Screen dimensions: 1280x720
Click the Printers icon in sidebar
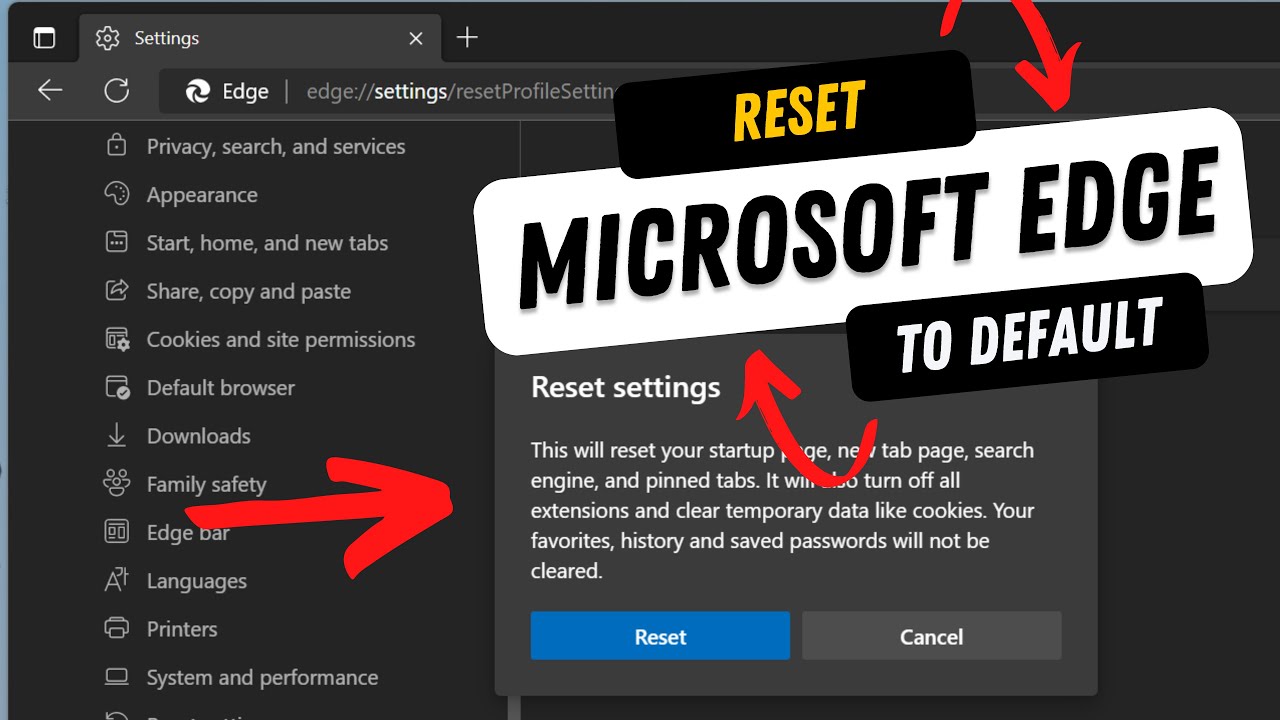117,629
